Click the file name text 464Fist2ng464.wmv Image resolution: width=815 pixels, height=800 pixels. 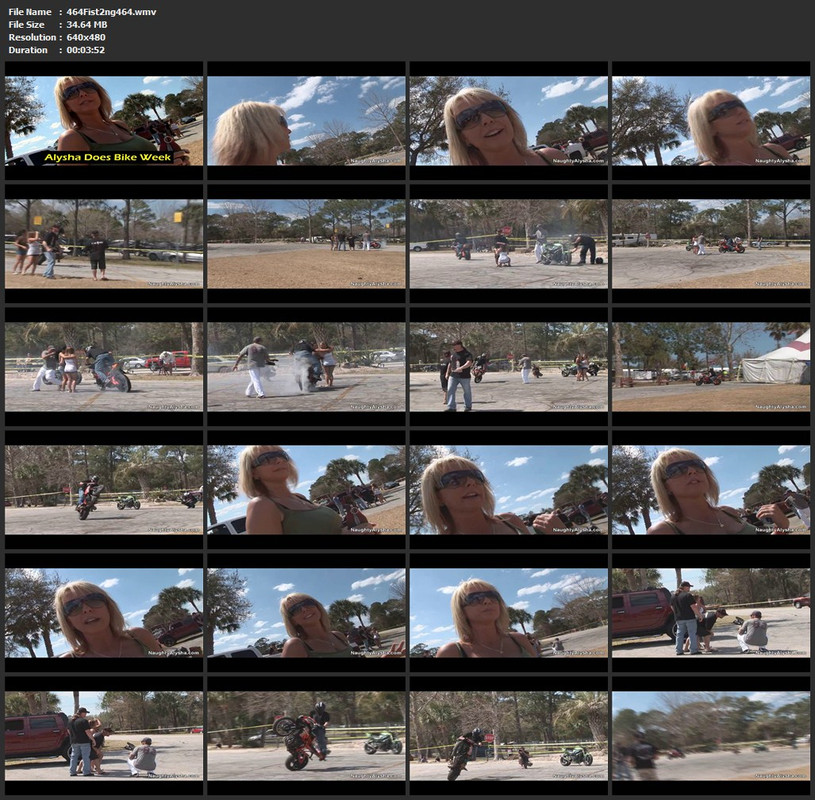[111, 12]
